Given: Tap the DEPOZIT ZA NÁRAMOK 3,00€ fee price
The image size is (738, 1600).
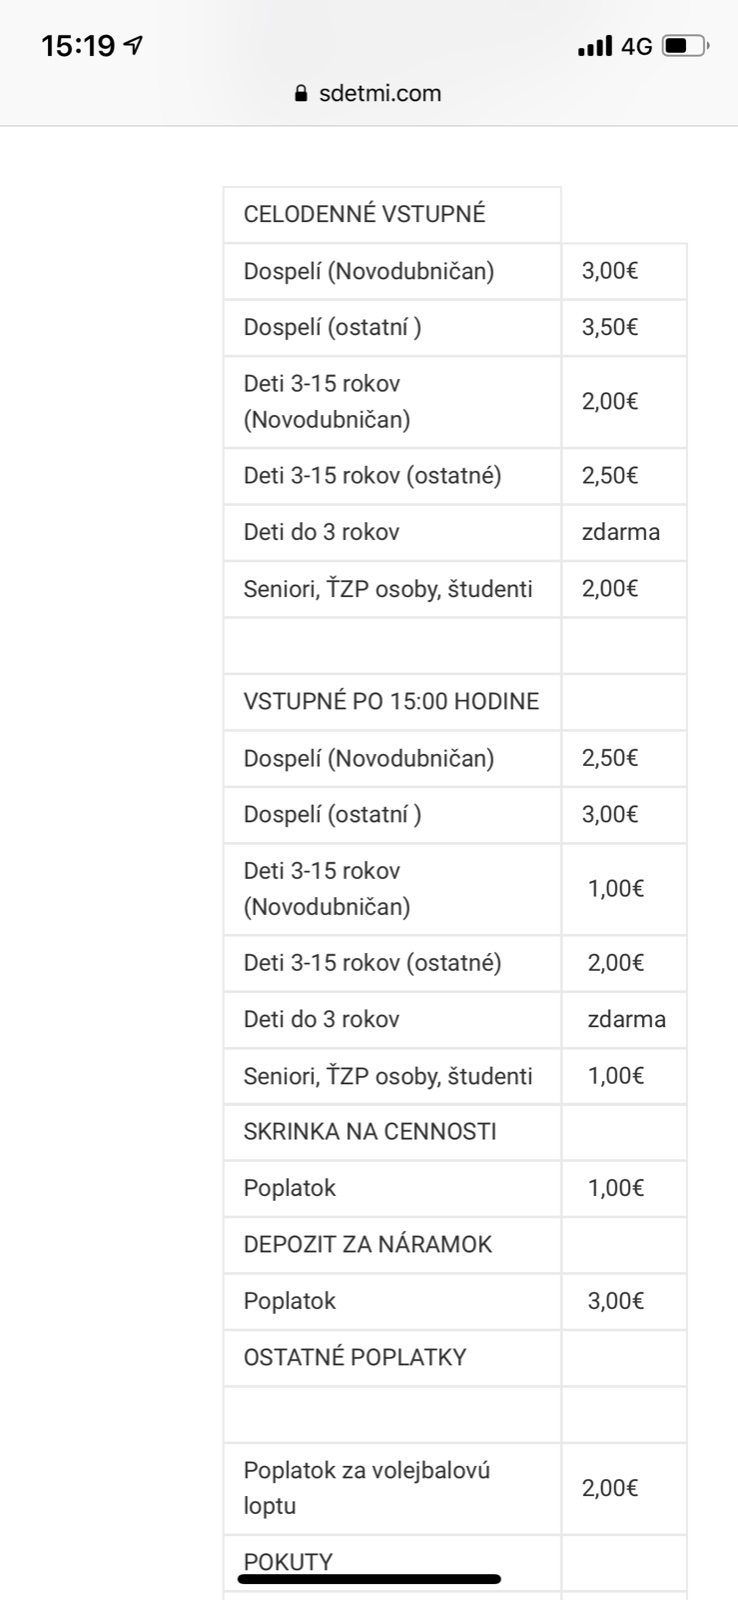Looking at the screenshot, I should (x=616, y=1301).
